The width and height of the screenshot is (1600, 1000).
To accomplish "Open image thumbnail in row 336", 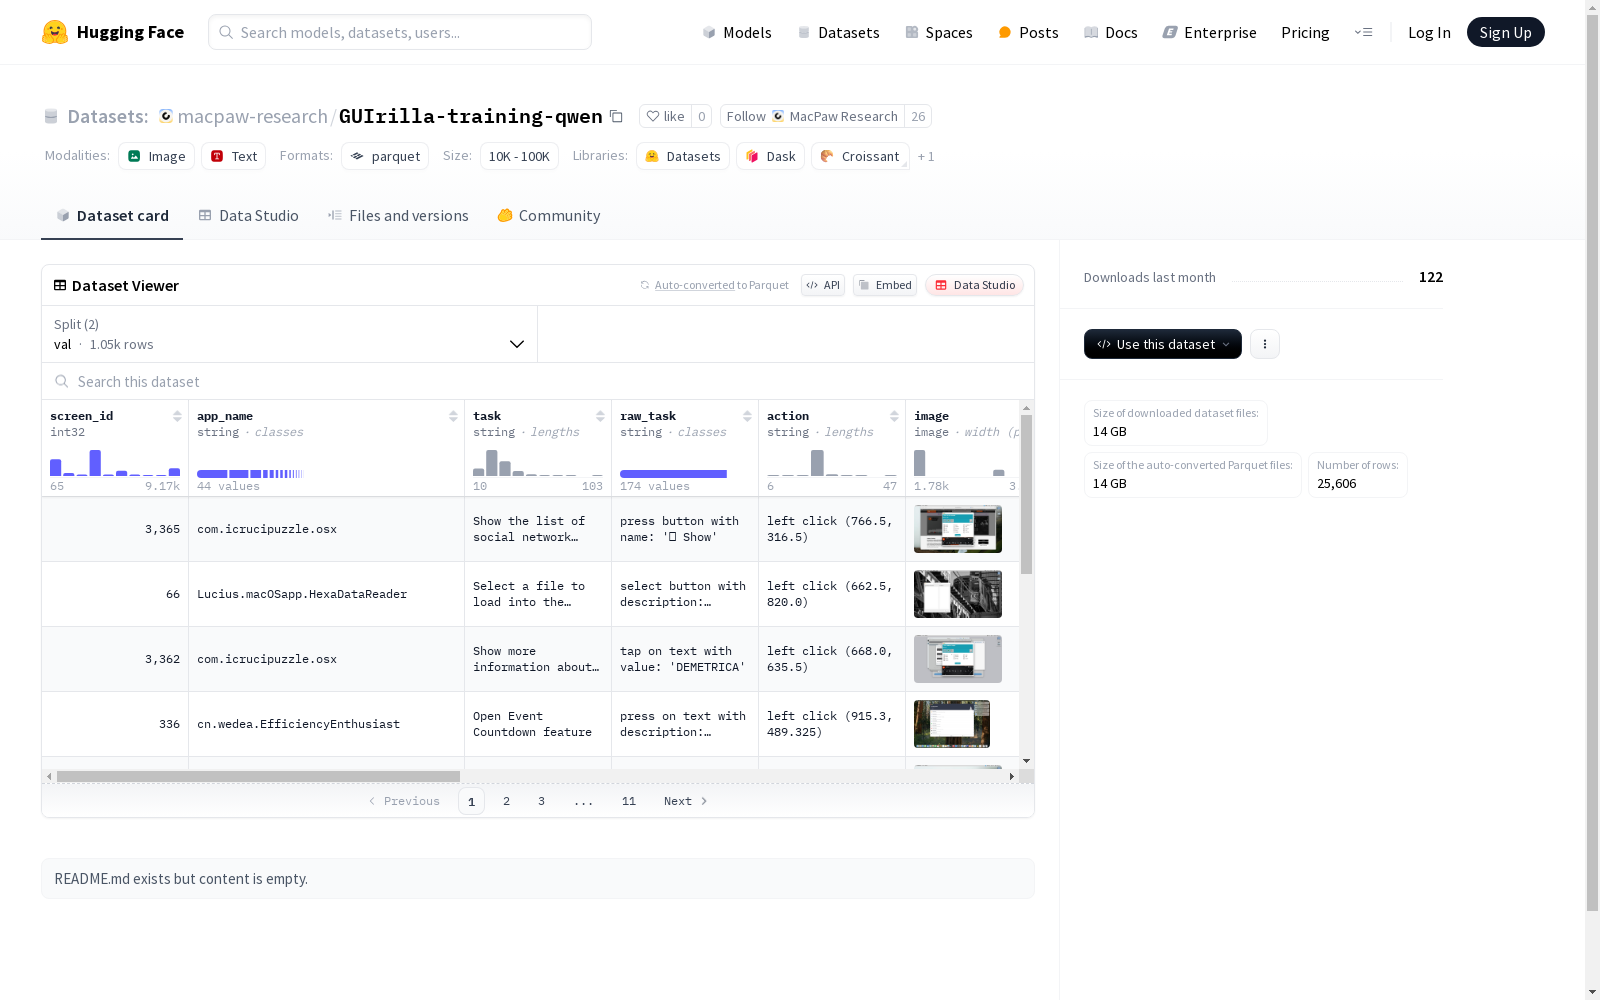I will pos(952,724).
